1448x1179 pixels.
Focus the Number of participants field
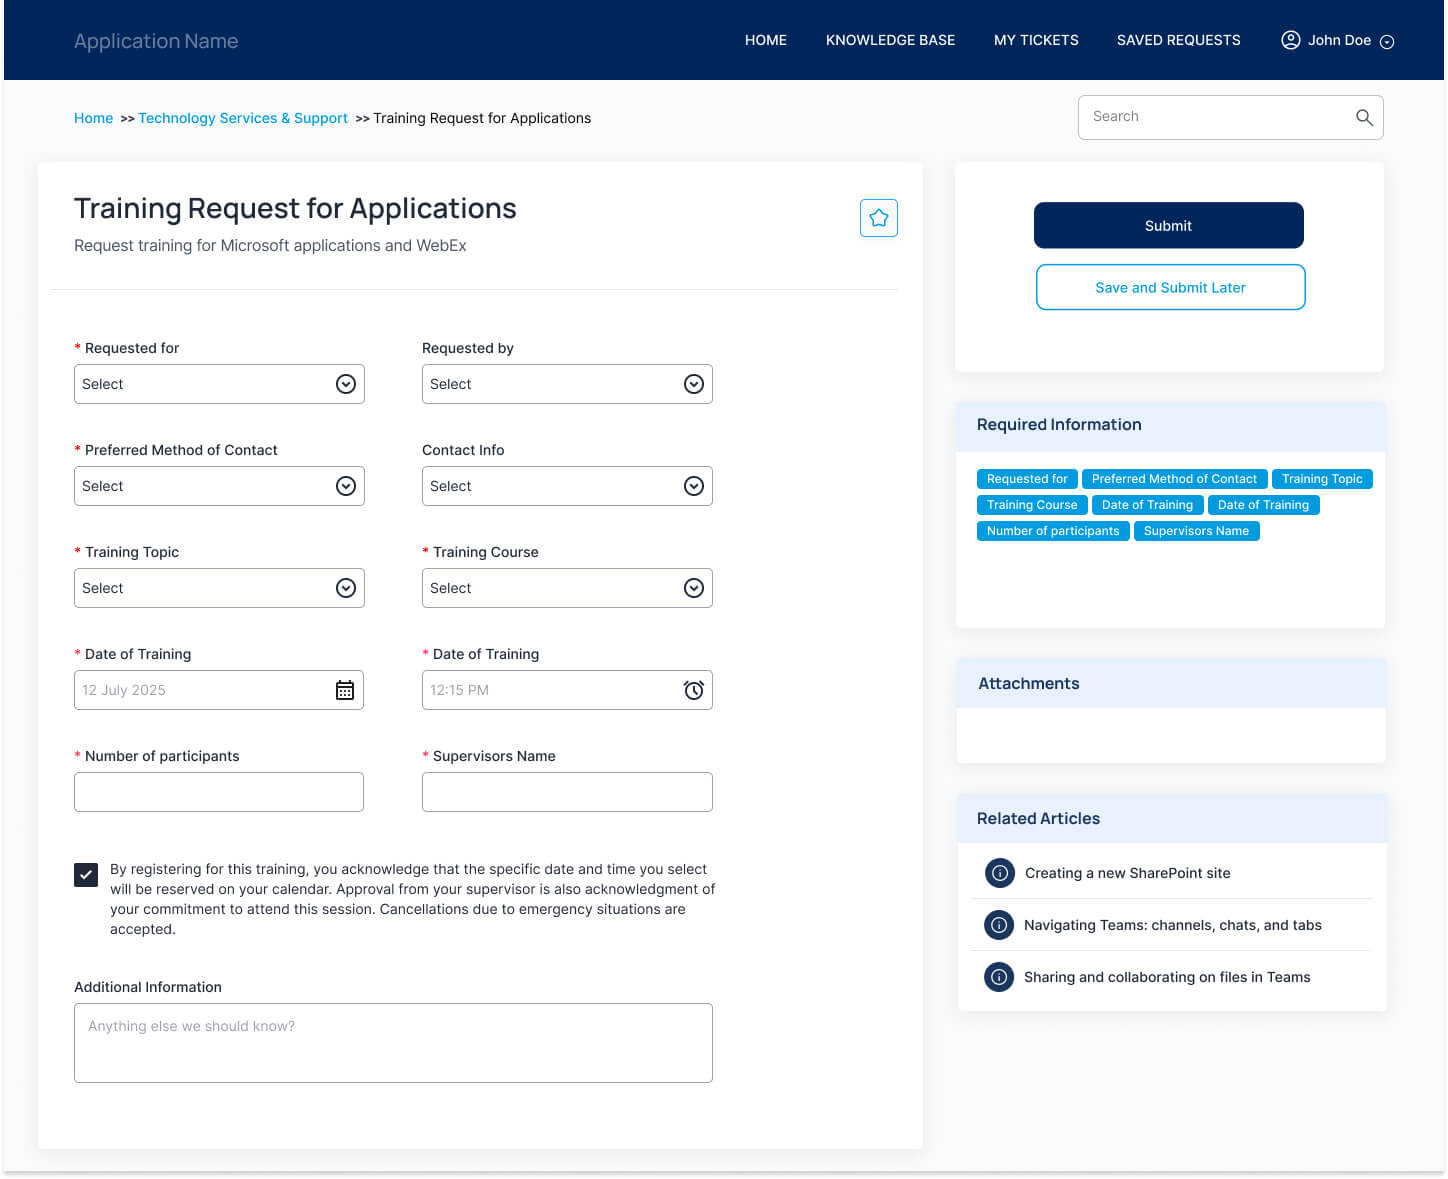(x=219, y=792)
